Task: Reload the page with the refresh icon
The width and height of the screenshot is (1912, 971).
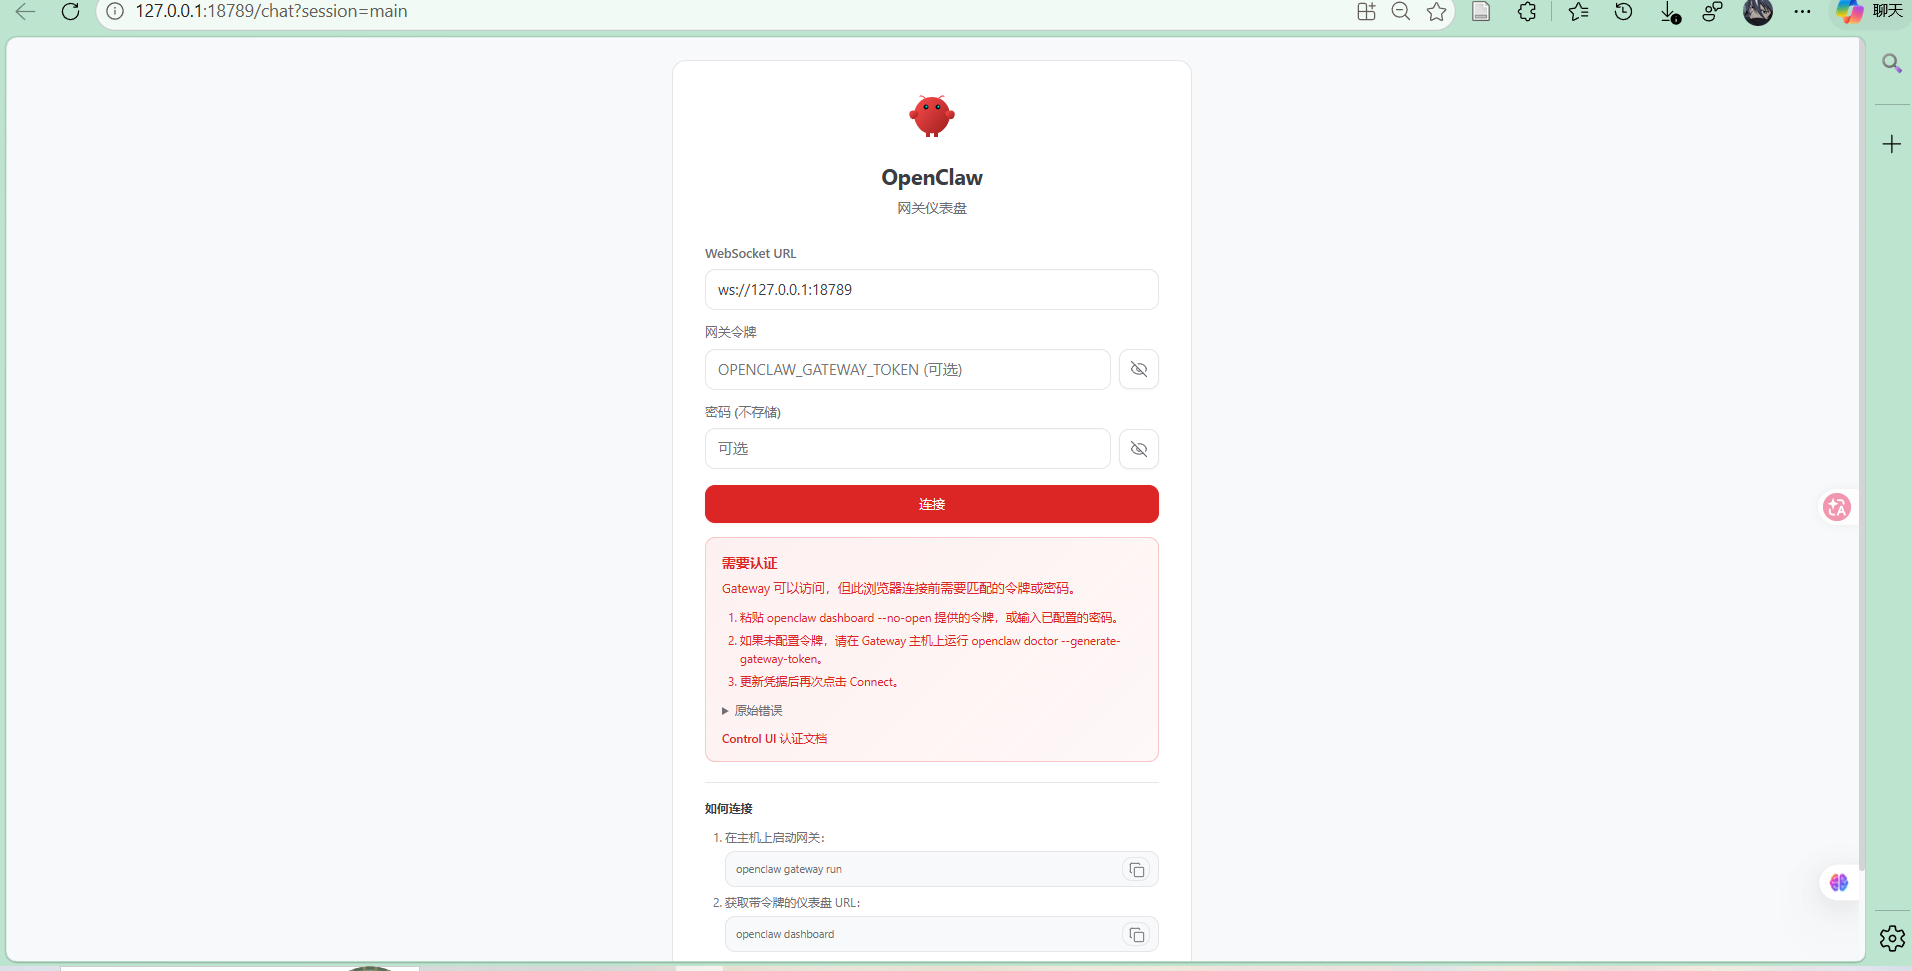Action: 70,11
